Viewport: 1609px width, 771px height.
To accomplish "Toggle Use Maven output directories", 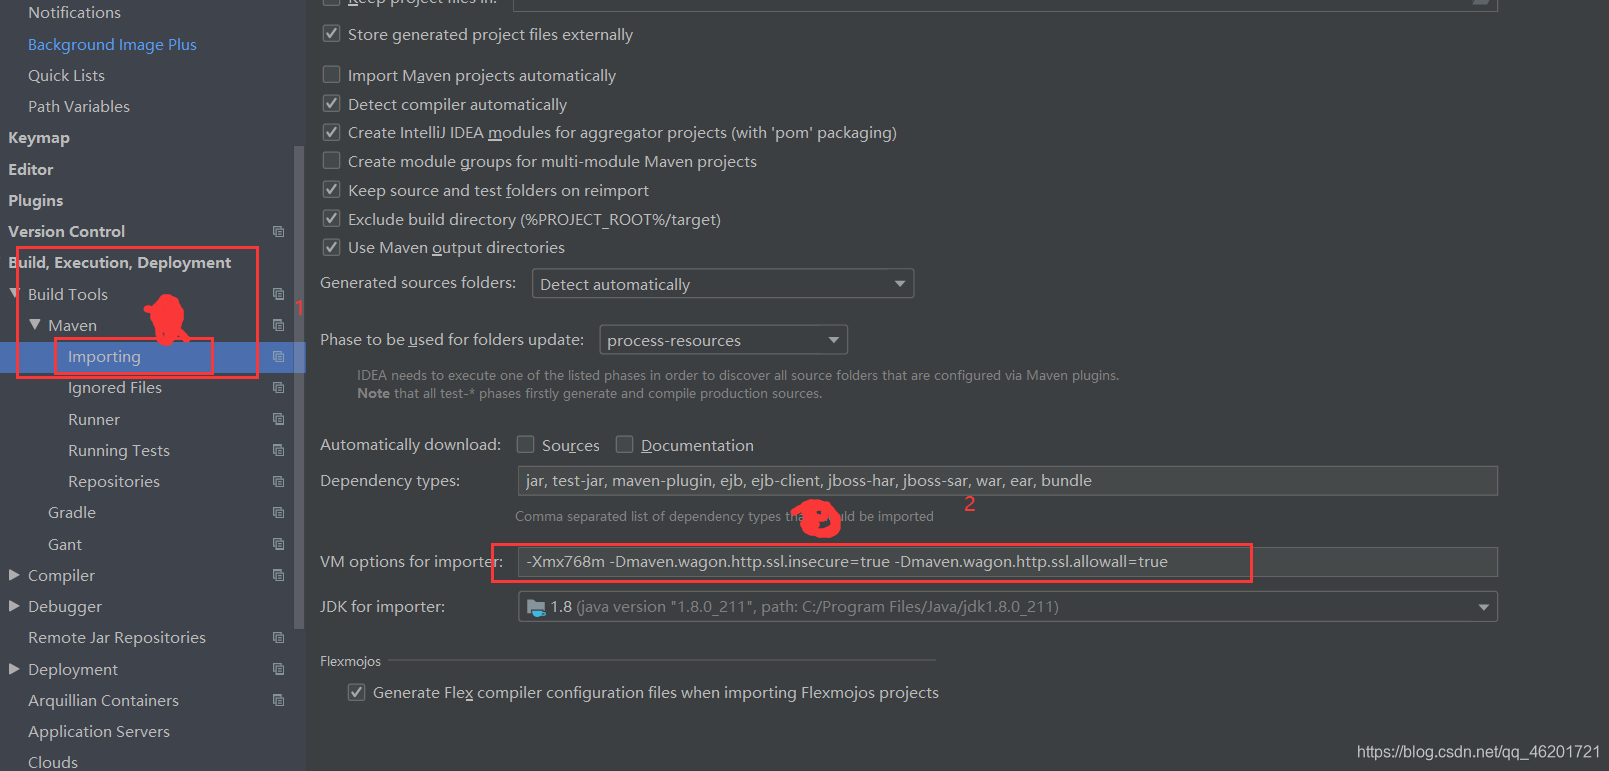I will (331, 247).
